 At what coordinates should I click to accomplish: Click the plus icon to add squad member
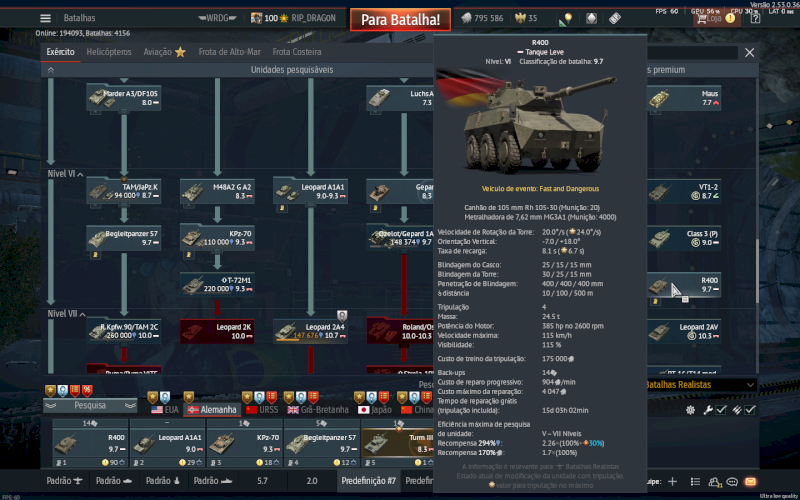(672, 481)
